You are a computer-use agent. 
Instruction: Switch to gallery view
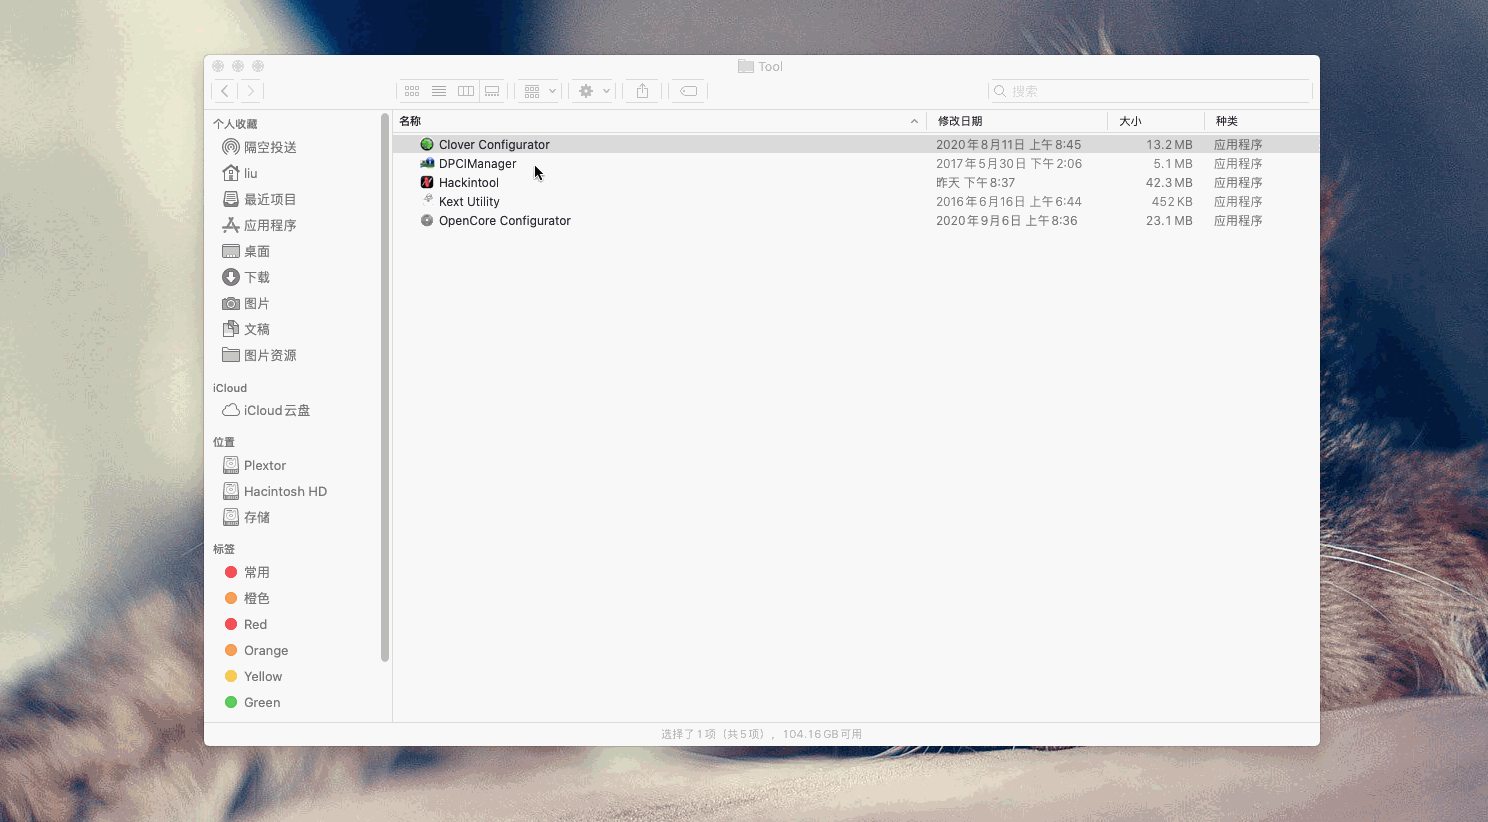coord(493,91)
